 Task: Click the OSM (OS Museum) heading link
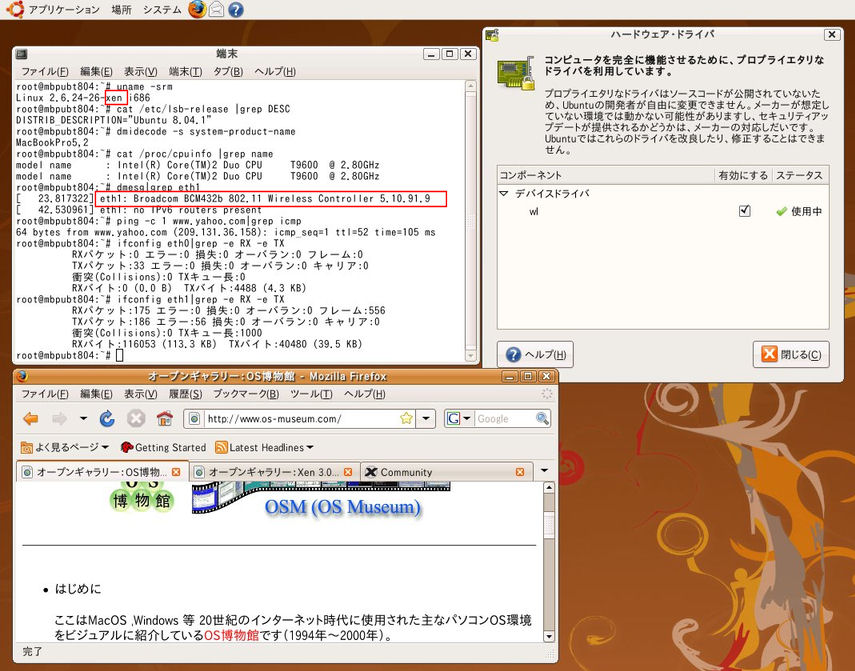click(343, 507)
